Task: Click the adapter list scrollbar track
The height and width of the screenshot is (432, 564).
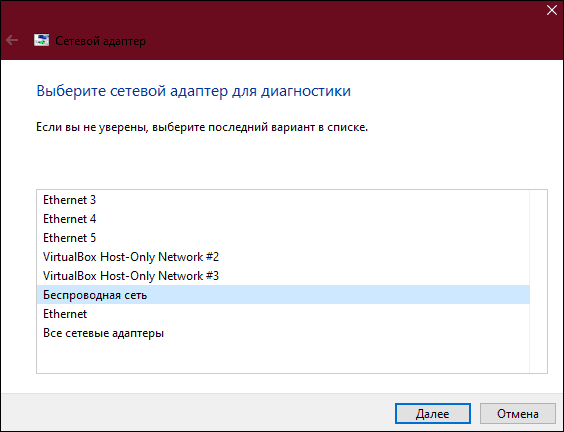Action: [x=538, y=282]
